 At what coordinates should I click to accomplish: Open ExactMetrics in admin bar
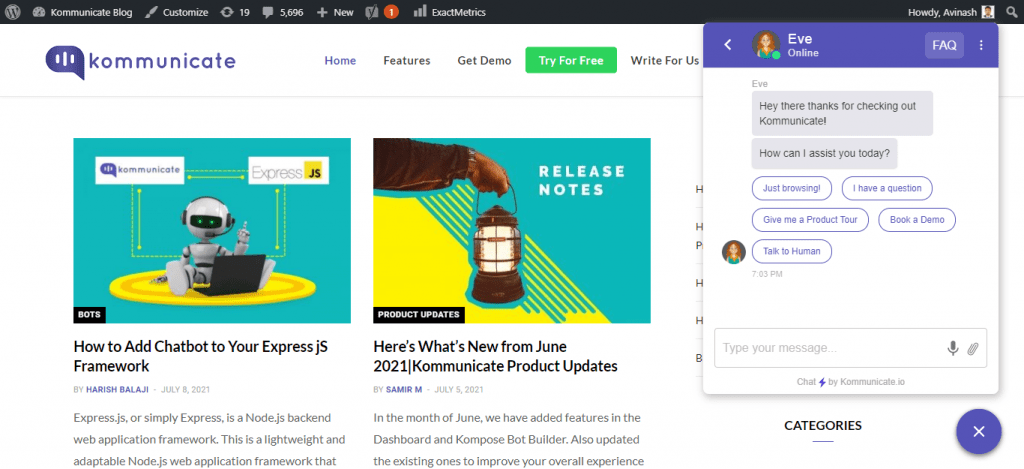tap(449, 12)
